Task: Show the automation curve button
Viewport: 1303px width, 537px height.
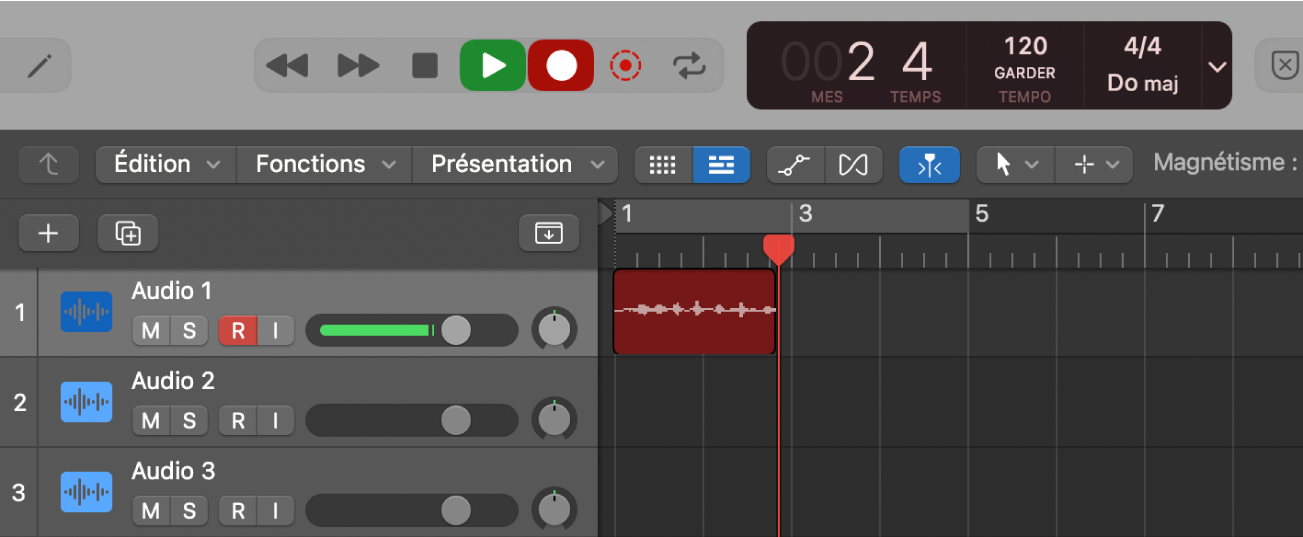Action: click(796, 165)
